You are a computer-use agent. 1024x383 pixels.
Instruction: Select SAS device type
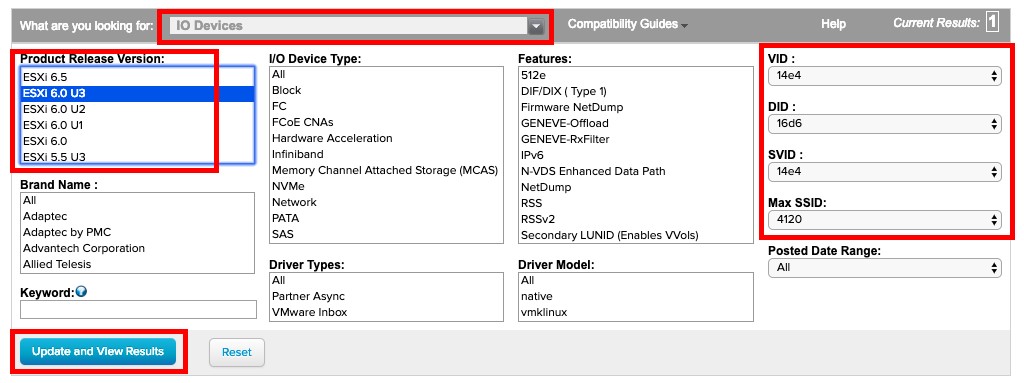(386, 234)
